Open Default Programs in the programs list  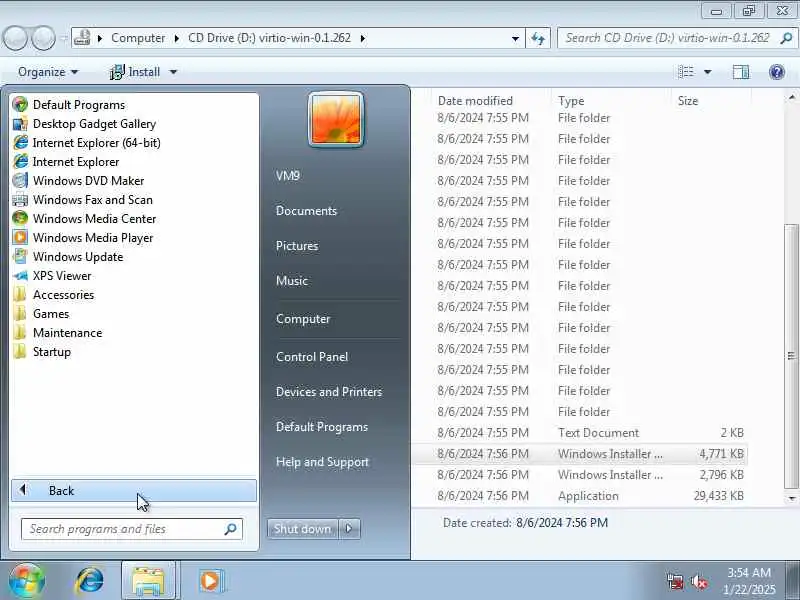[x=79, y=105]
